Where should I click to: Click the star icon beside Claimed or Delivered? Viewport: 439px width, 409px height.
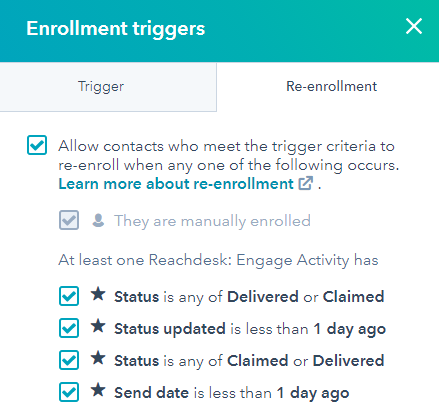[98, 358]
